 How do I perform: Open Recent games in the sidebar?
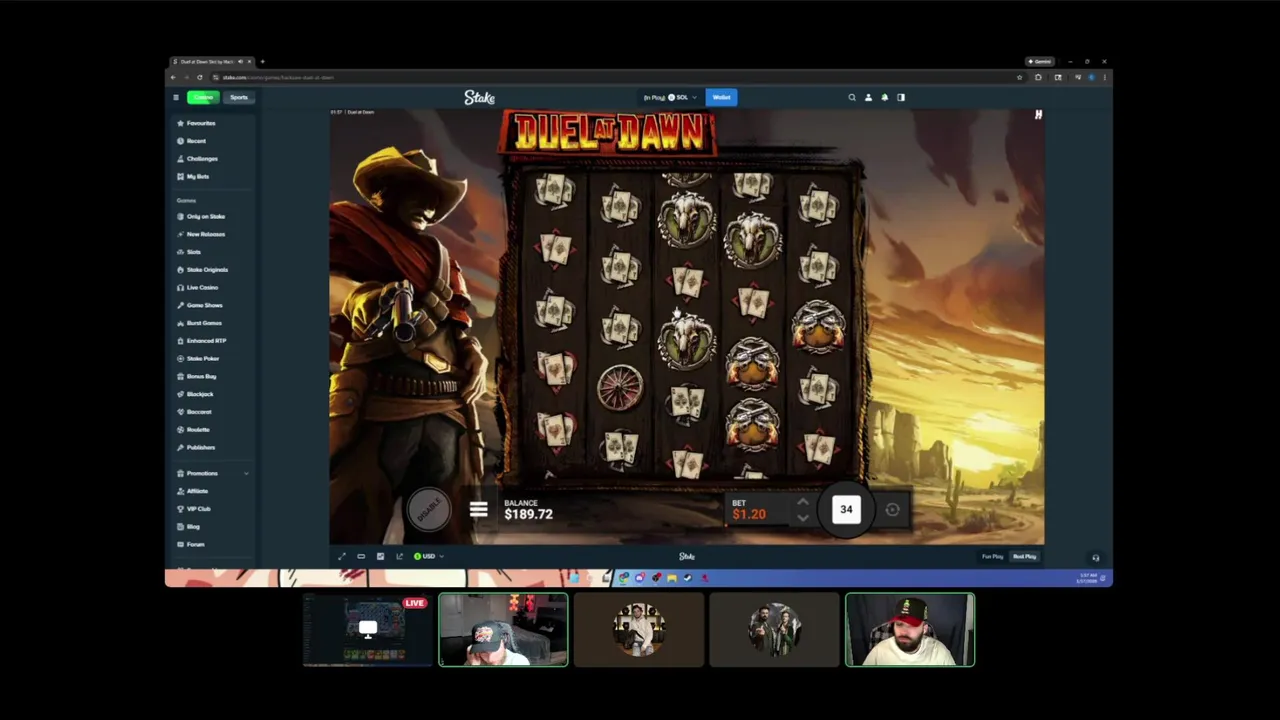pos(191,141)
